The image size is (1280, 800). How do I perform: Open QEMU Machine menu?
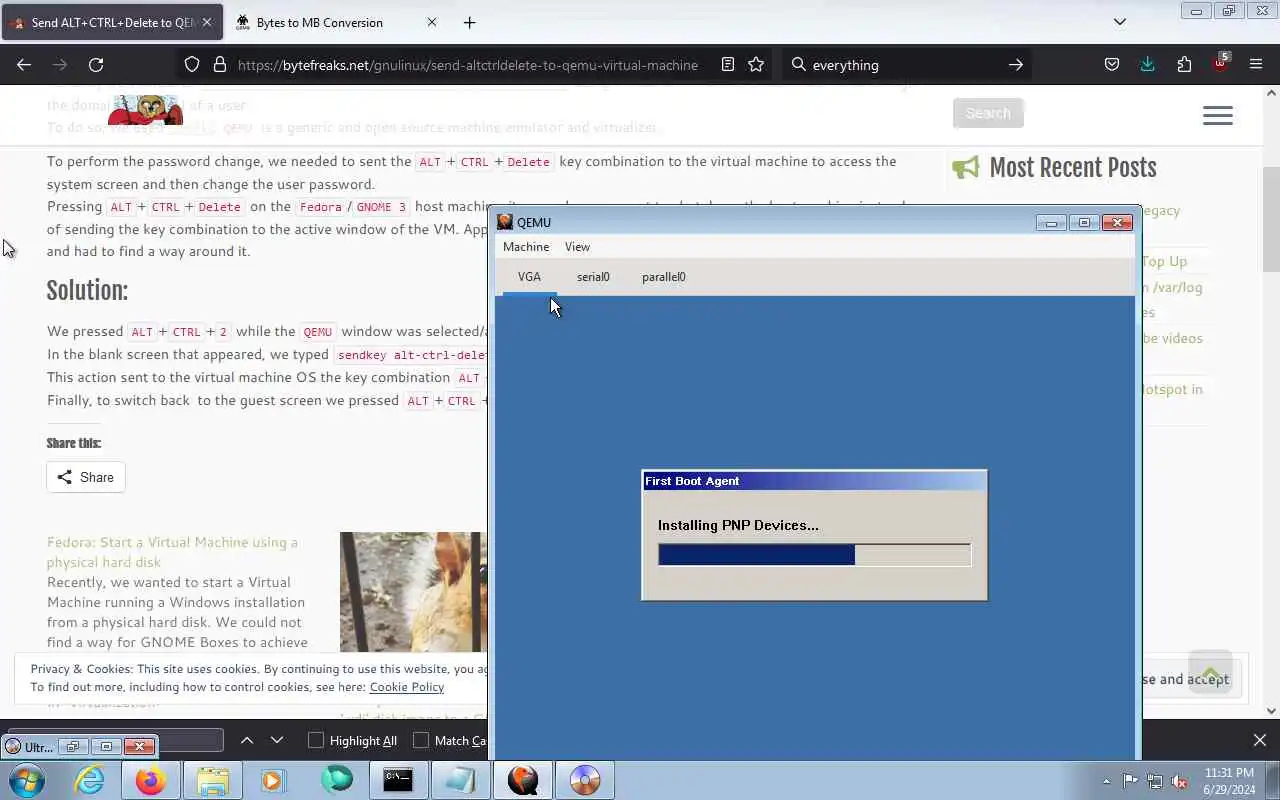[526, 247]
